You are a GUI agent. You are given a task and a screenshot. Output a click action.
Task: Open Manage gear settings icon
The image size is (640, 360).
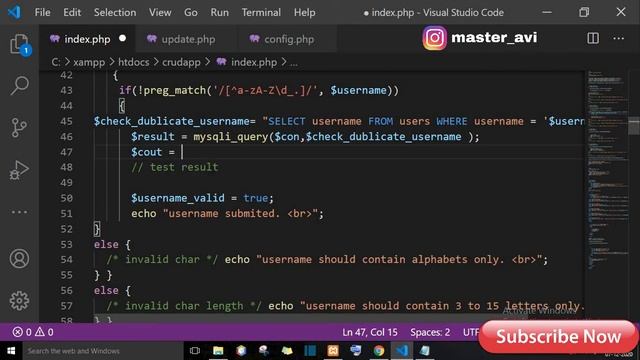pos(19,301)
